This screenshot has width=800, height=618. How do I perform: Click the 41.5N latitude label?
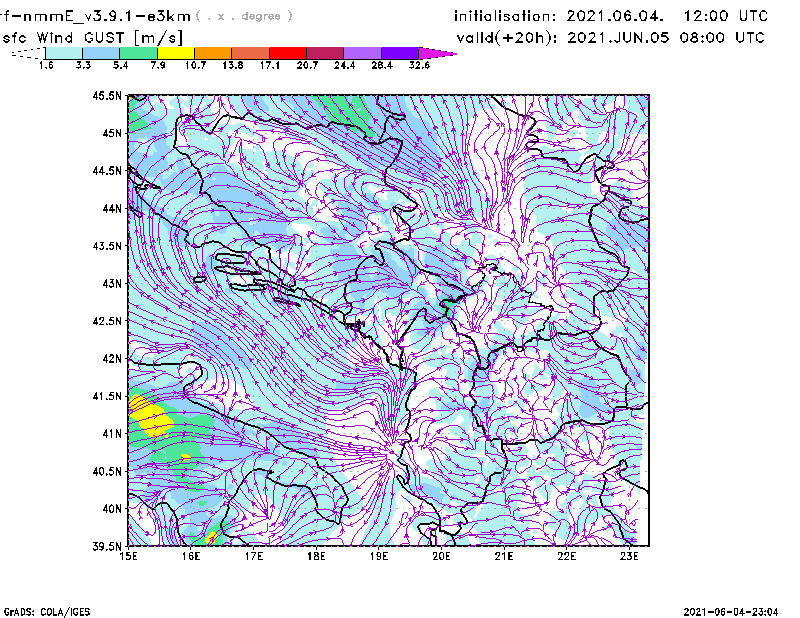pyautogui.click(x=107, y=396)
